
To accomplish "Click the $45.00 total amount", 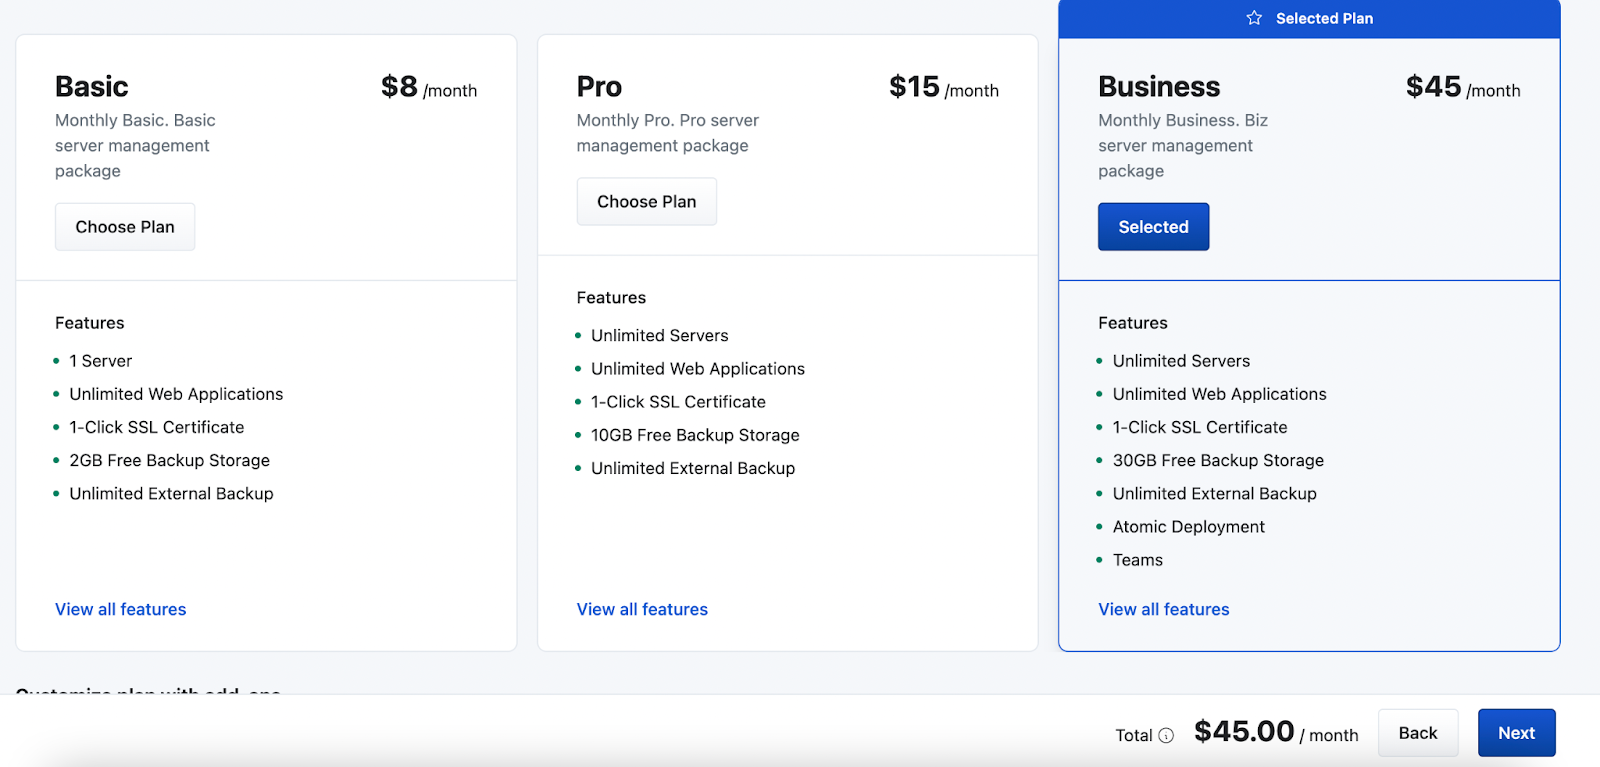I will tap(1244, 732).
